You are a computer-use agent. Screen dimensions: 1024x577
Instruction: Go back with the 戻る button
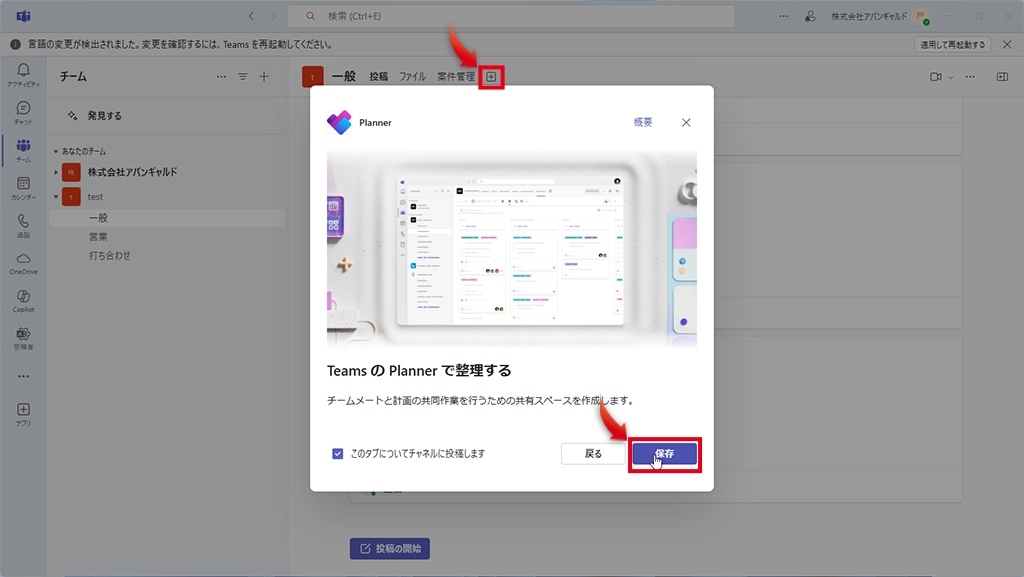click(593, 454)
